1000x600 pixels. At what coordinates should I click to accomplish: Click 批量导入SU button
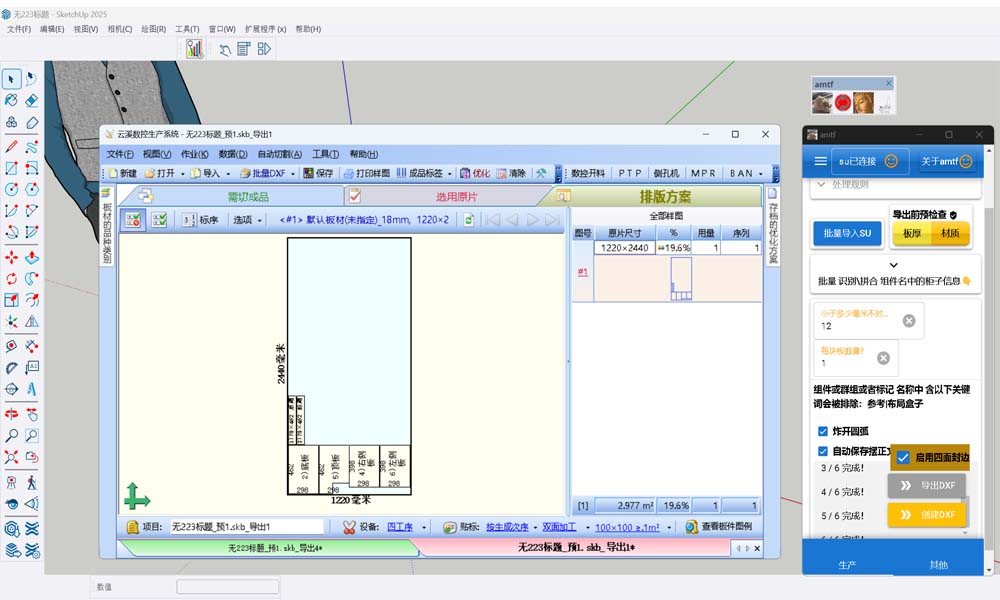(x=847, y=233)
